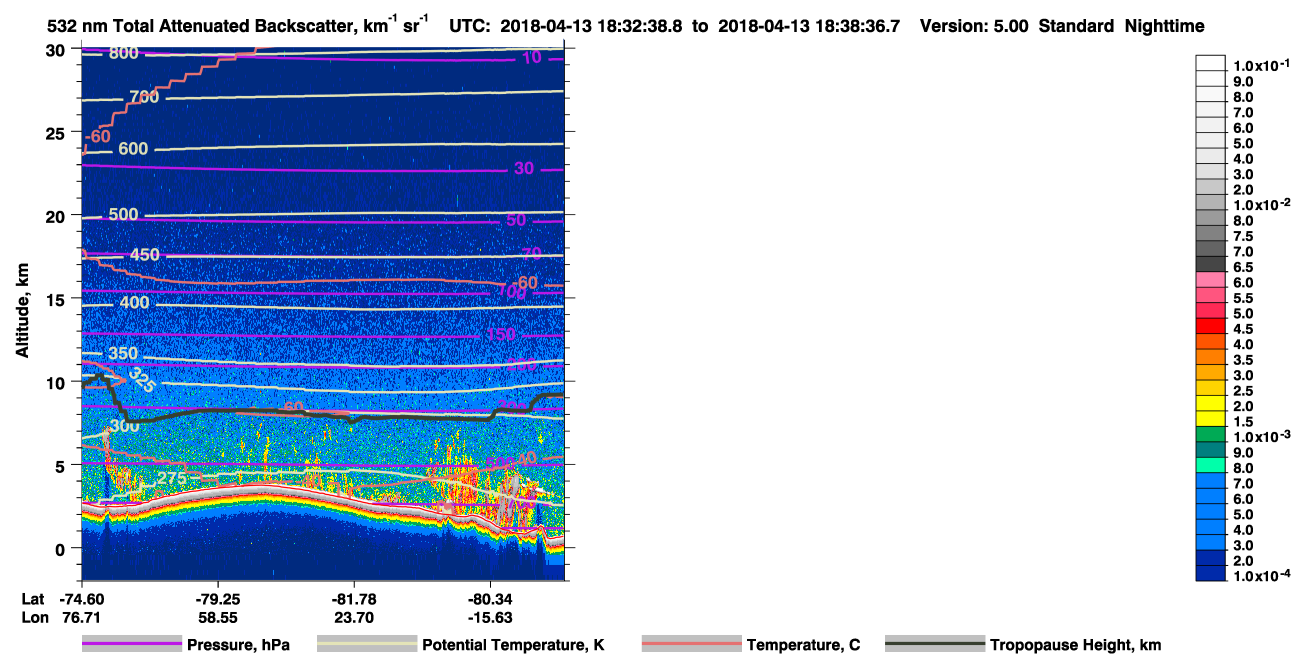Click the colorbar label '7.5'
The width and height of the screenshot is (1300, 667).
coord(1242,236)
